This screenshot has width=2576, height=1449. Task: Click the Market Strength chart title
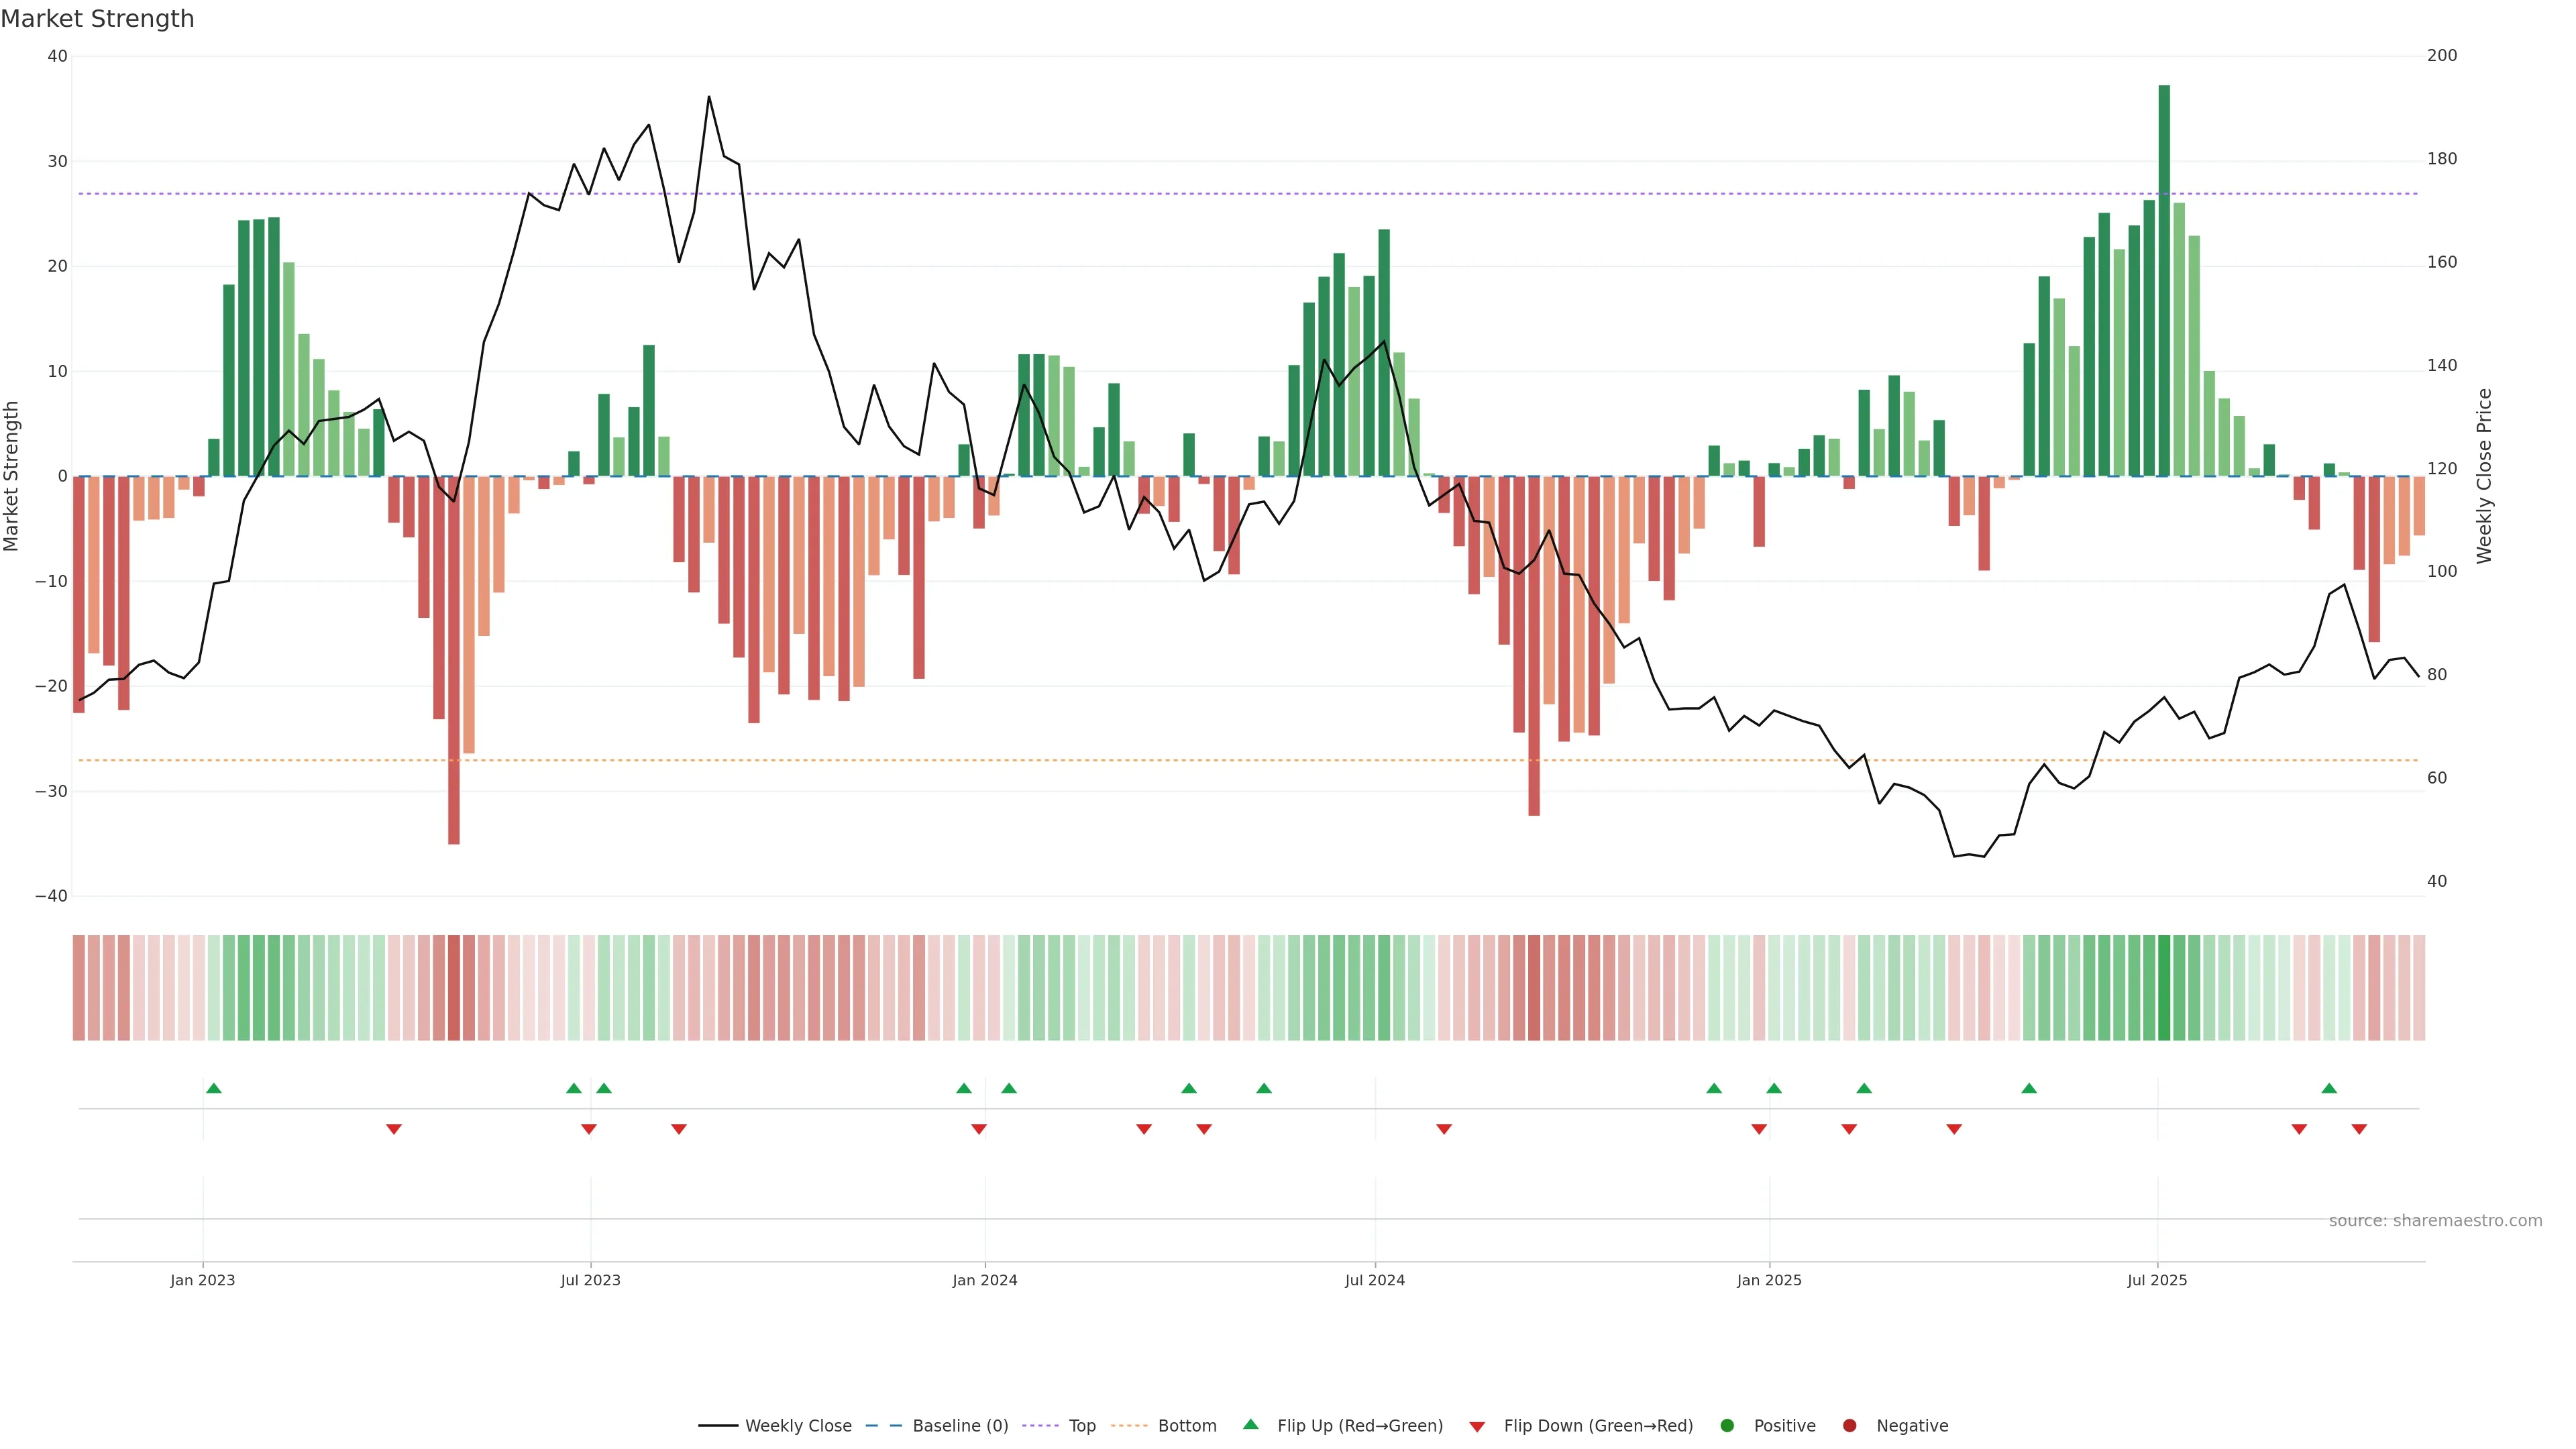tap(97, 19)
